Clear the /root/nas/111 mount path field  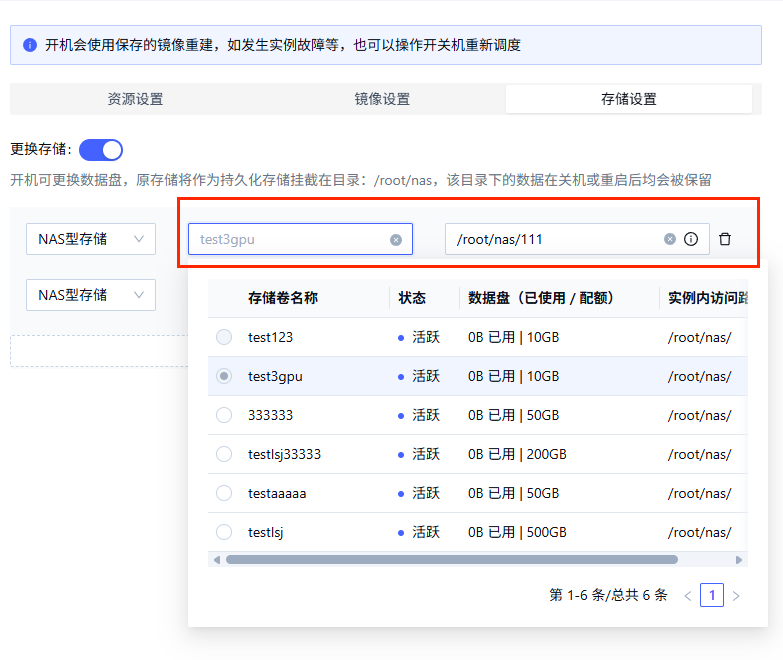670,239
